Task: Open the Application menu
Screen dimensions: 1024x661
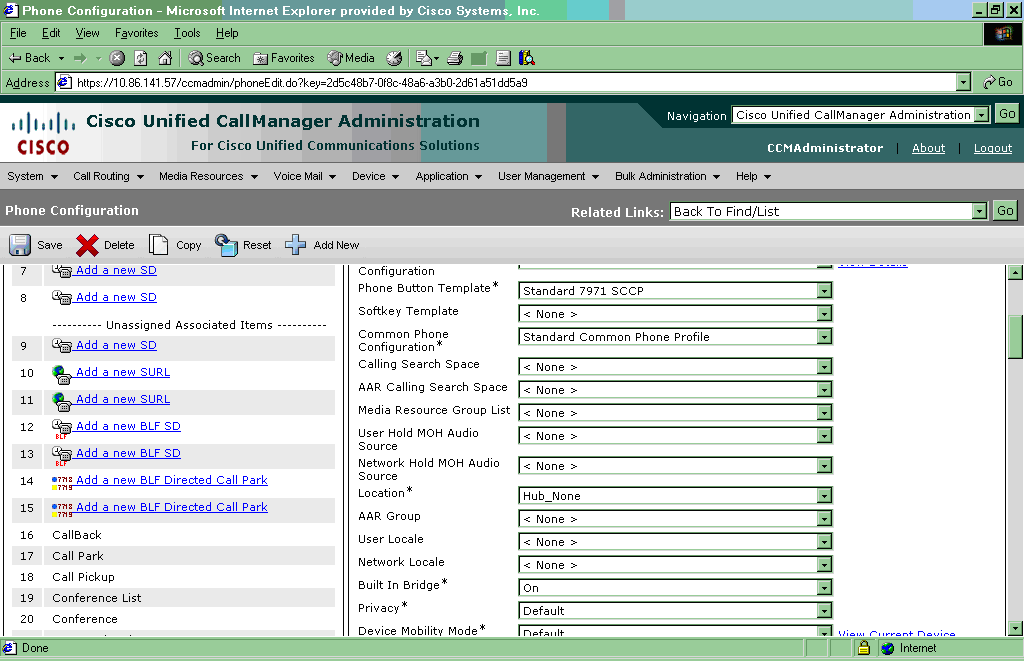Action: coord(448,176)
